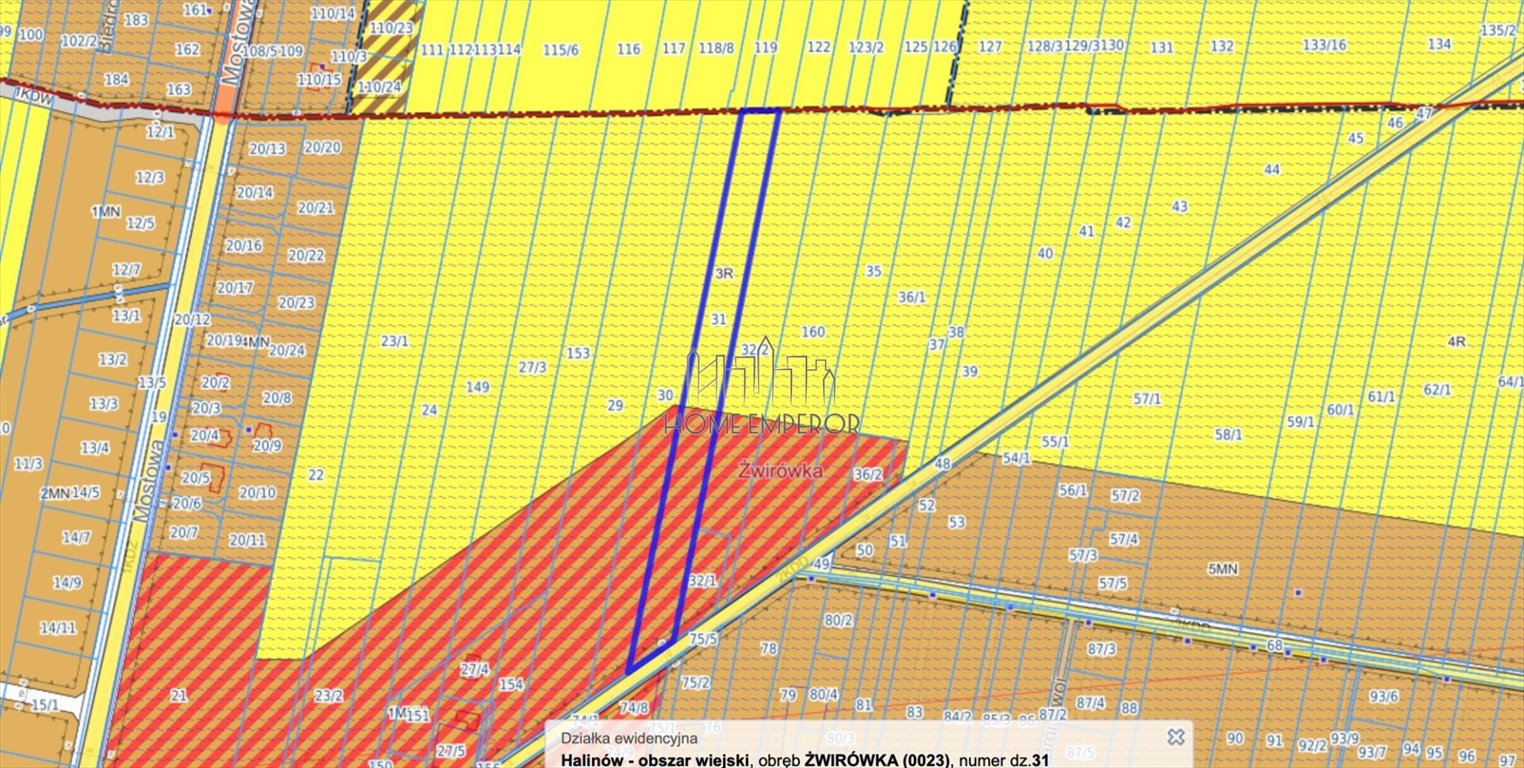Close the Działka ewidencyjna info popup
The width and height of the screenshot is (1524, 768).
click(x=1176, y=737)
